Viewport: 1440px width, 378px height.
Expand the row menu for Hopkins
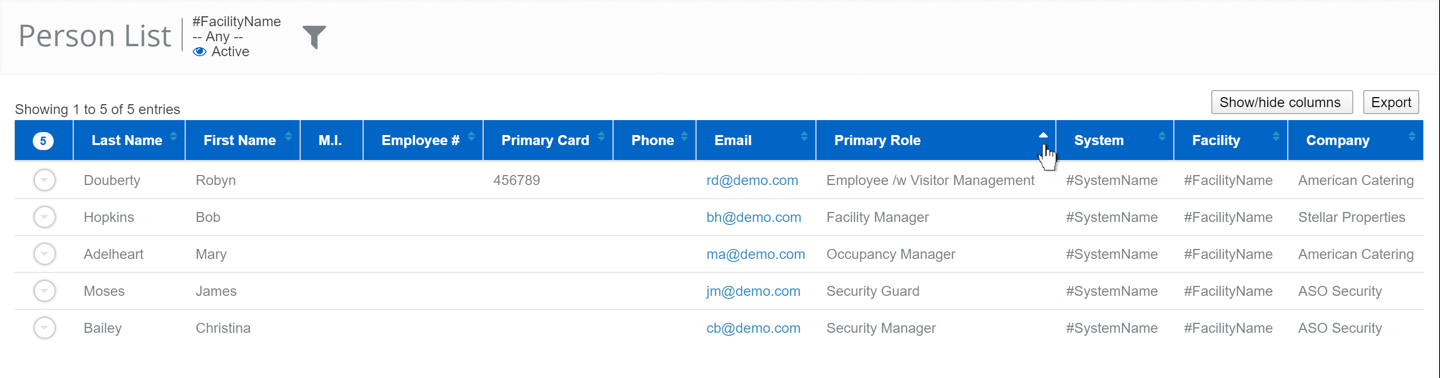tap(44, 217)
